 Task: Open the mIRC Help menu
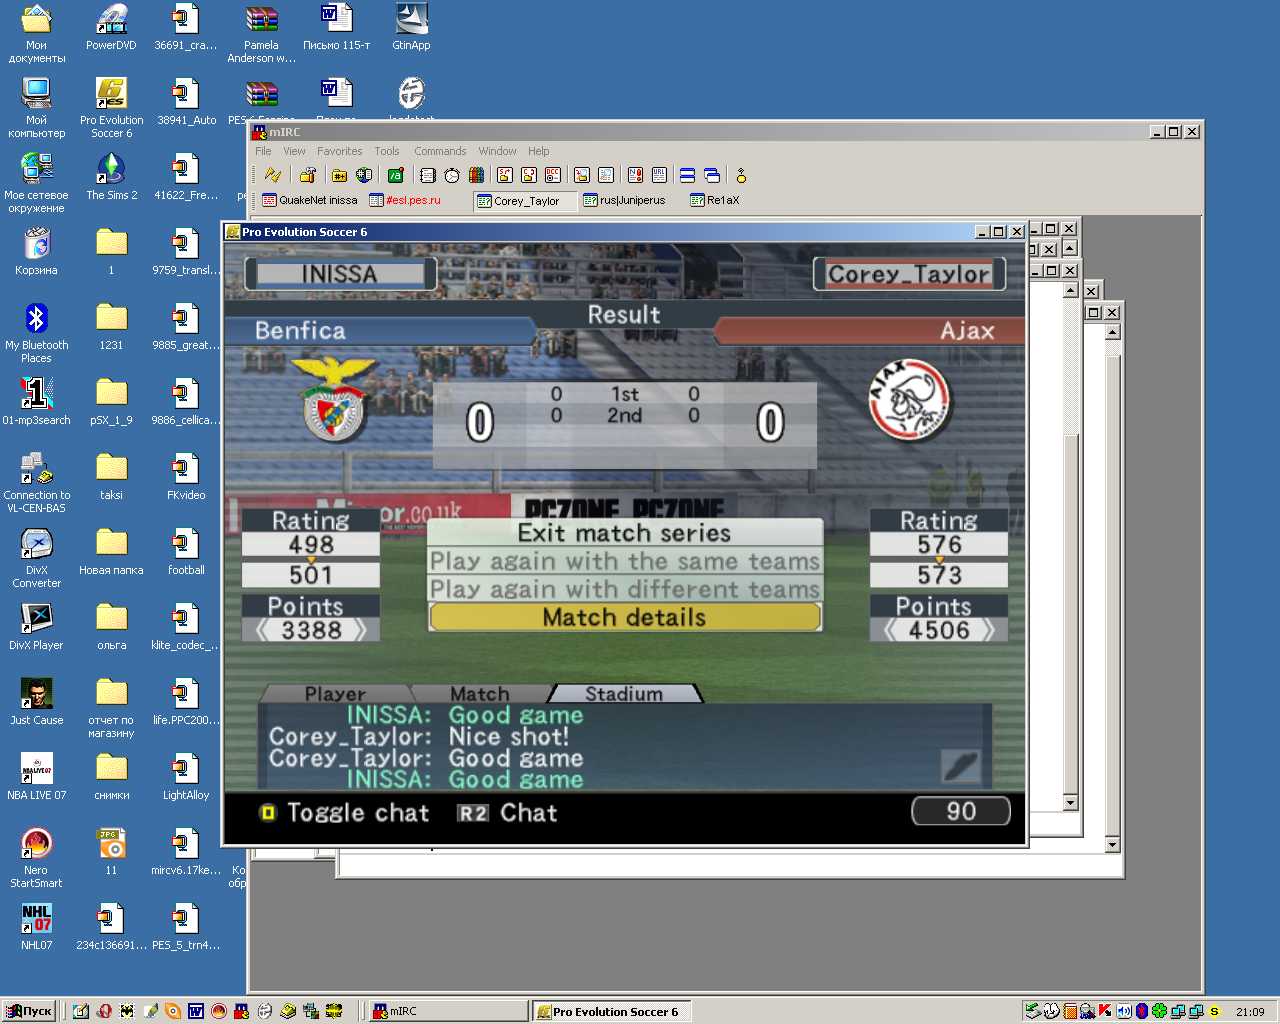[x=539, y=151]
